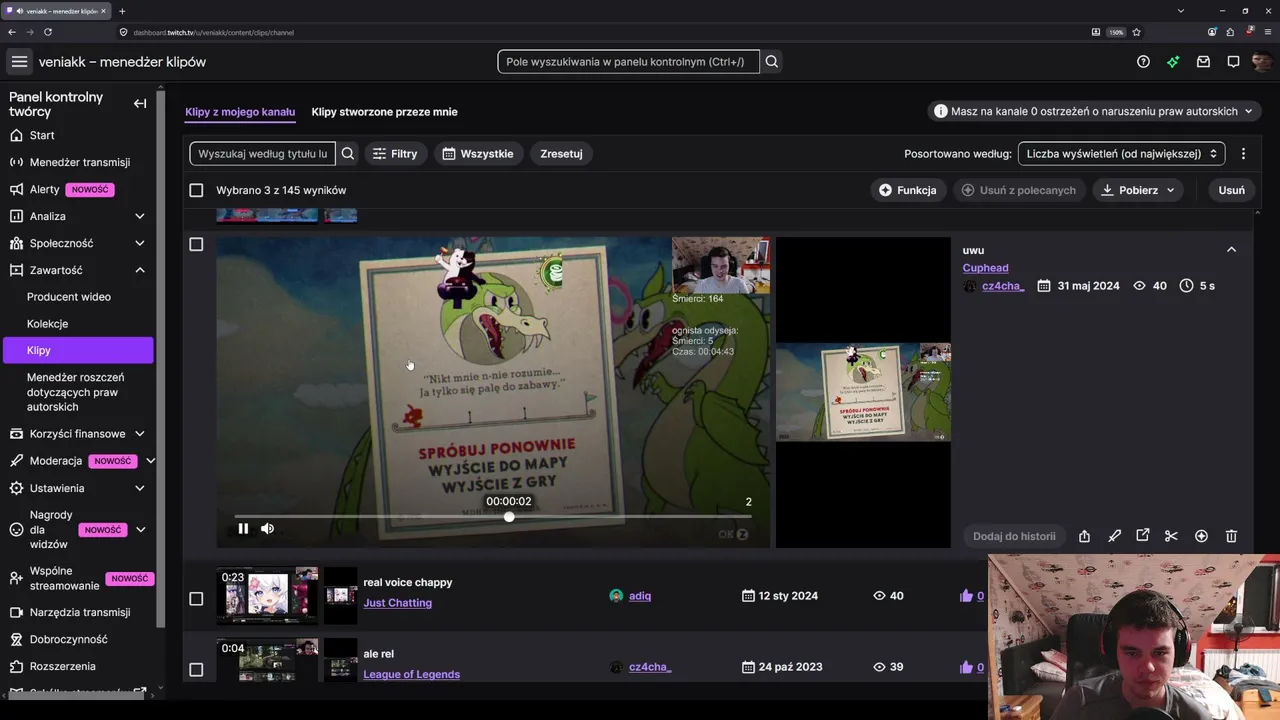Collapse the Zawartość sidebar section
Screen dimensions: 1280x720
click(x=140, y=270)
